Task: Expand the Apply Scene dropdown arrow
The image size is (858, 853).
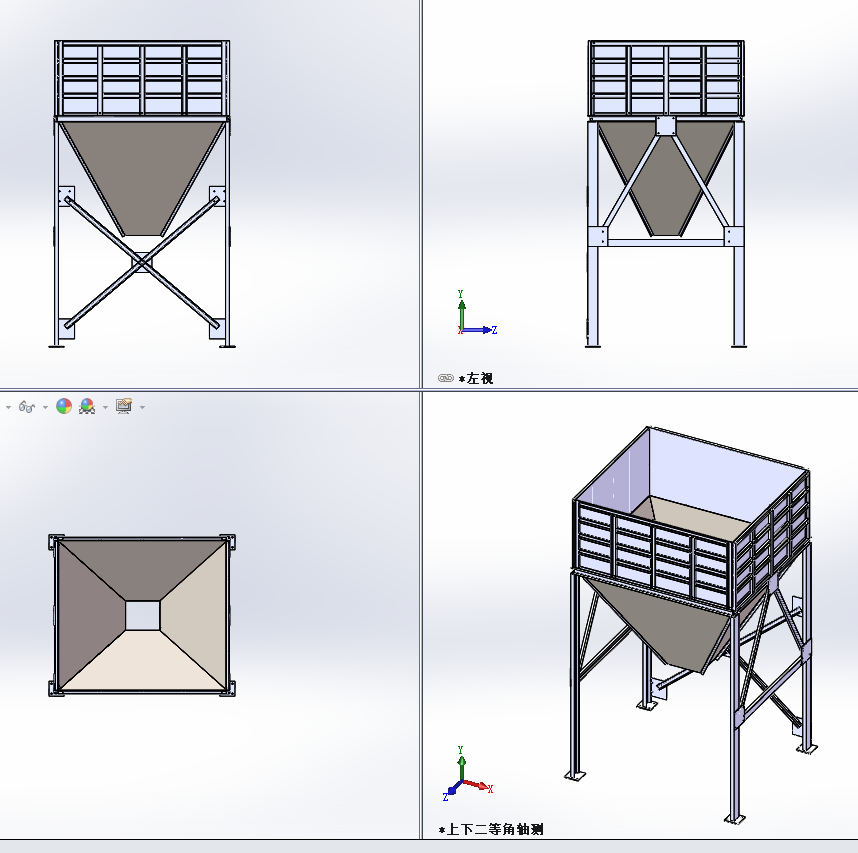Action: 106,407
